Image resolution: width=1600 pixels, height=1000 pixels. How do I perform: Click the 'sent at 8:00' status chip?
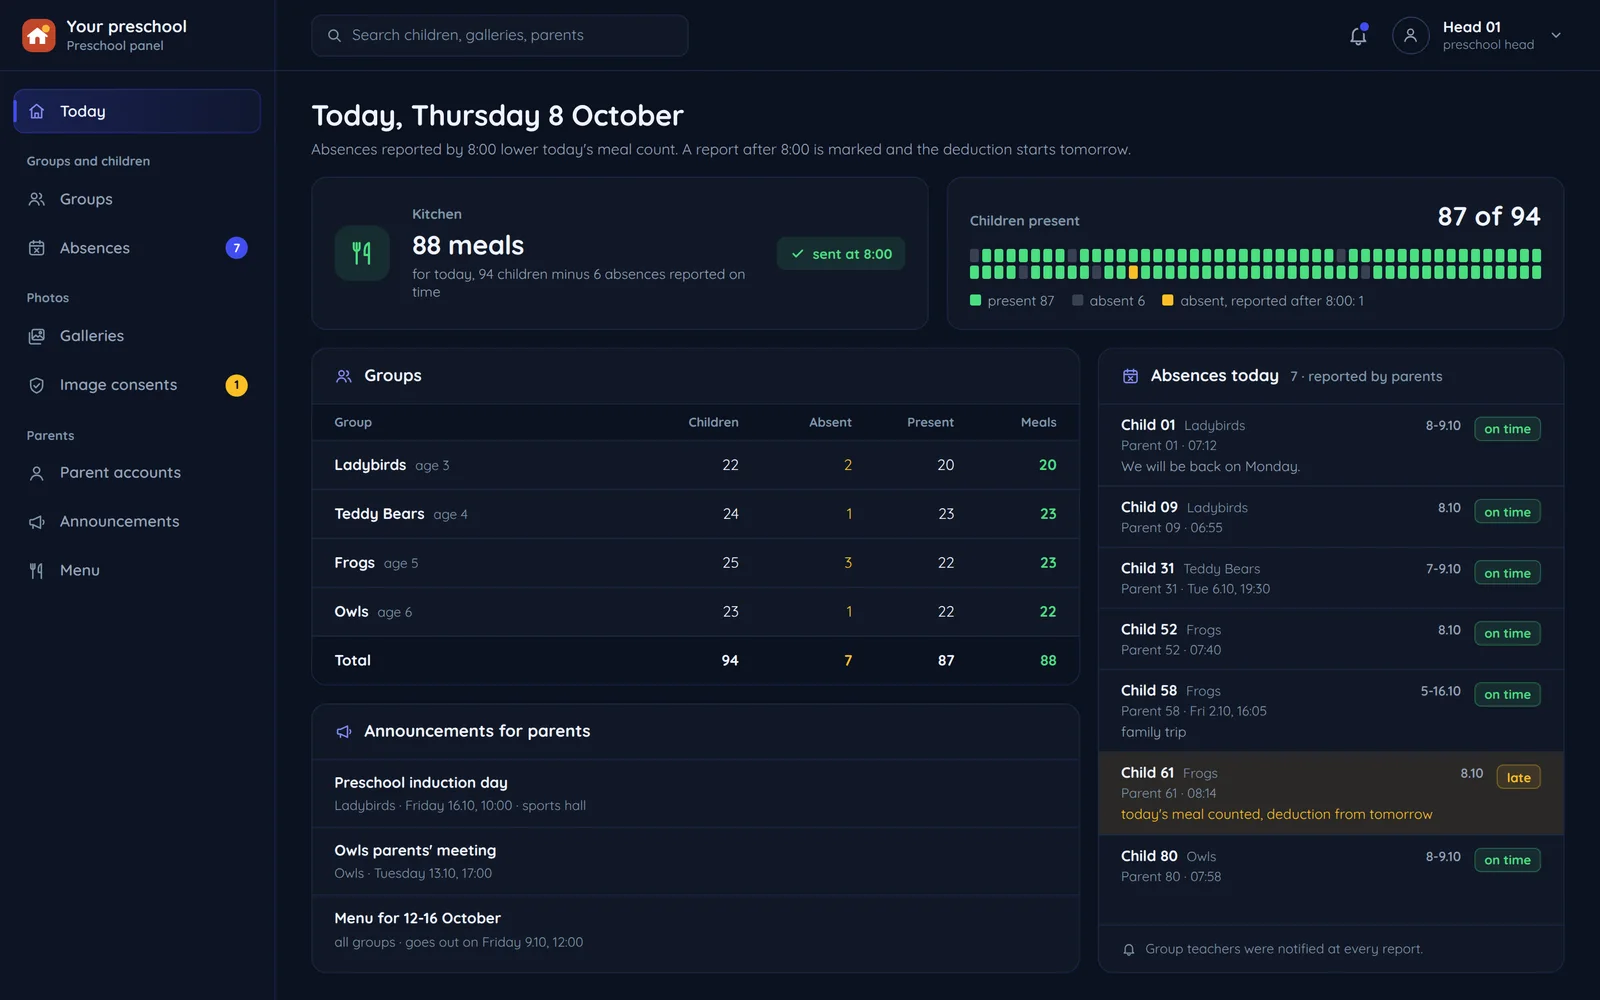click(841, 254)
